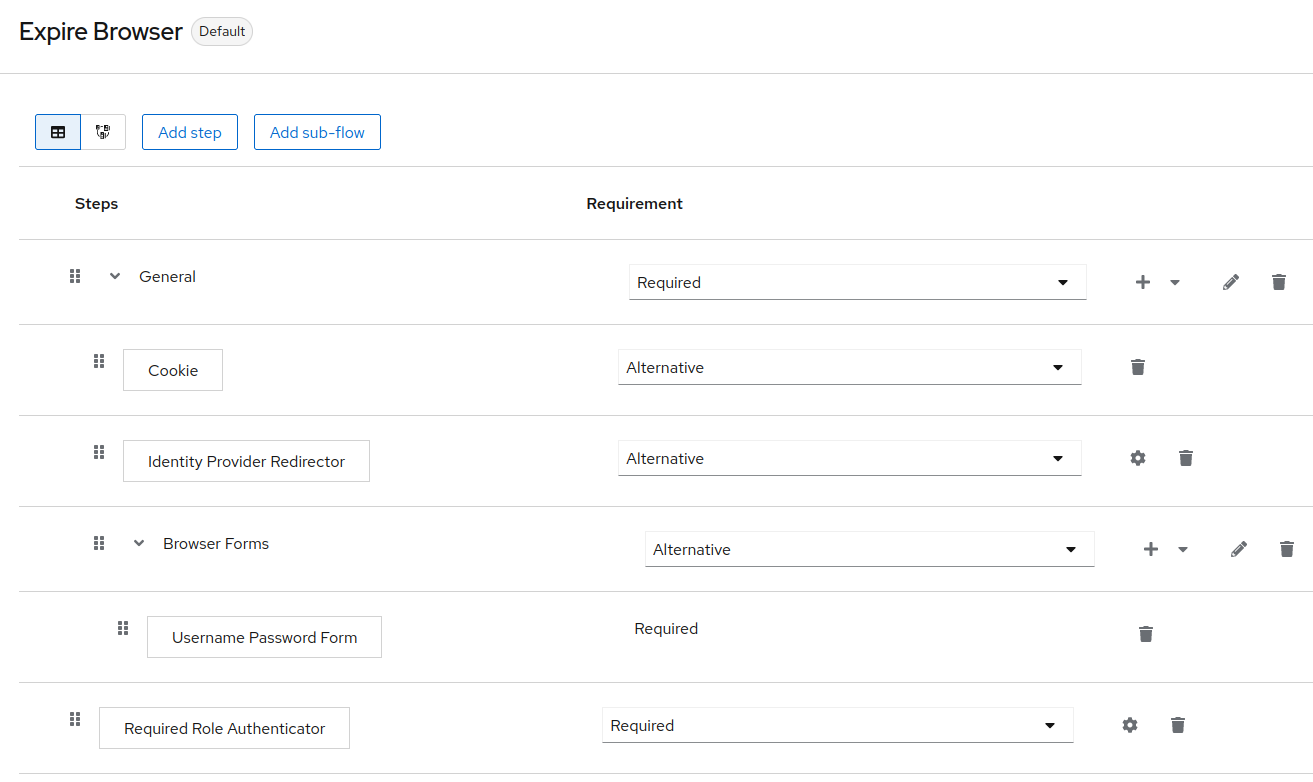The width and height of the screenshot is (1313, 782).
Task: Open General requirement dropdown
Action: click(857, 283)
